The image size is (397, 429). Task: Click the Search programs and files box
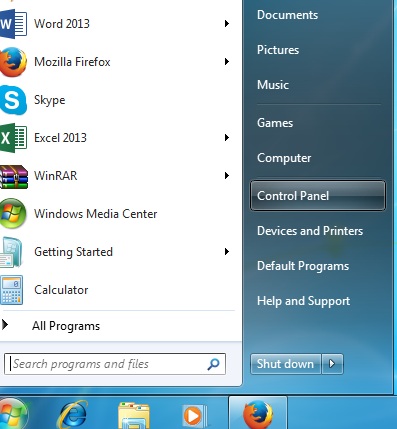(x=115, y=364)
